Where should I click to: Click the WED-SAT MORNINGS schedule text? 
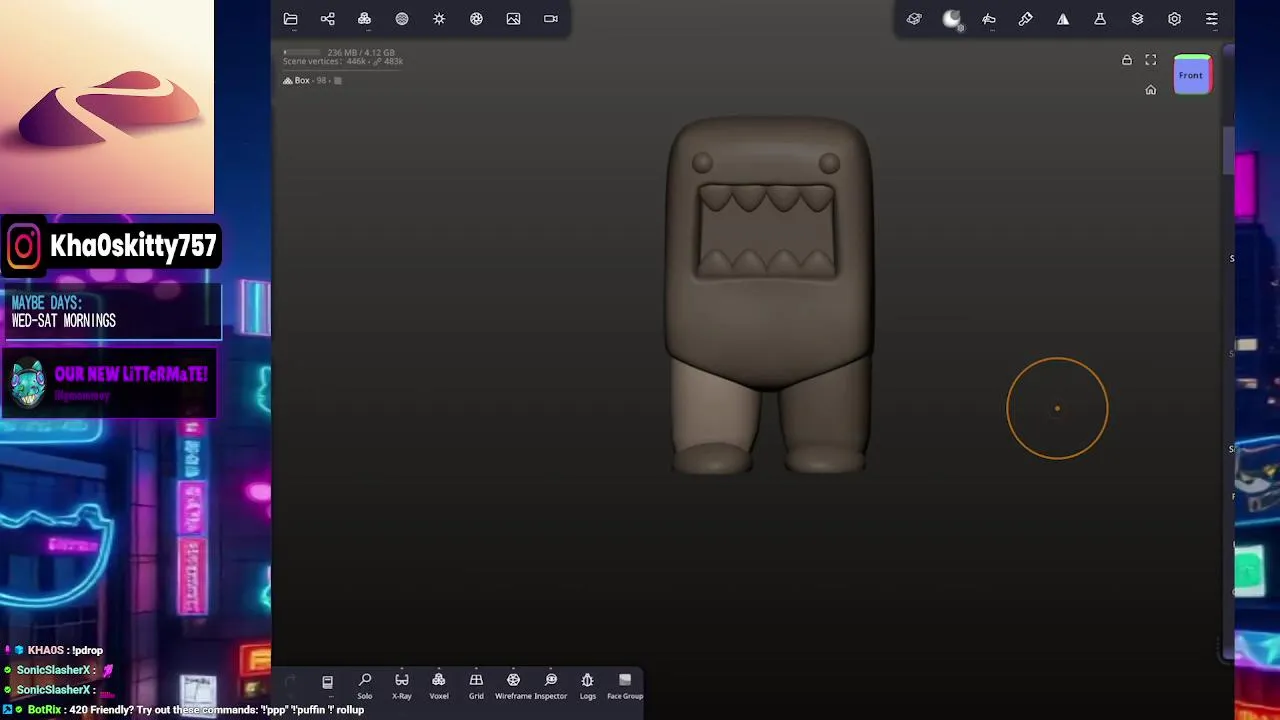point(63,321)
